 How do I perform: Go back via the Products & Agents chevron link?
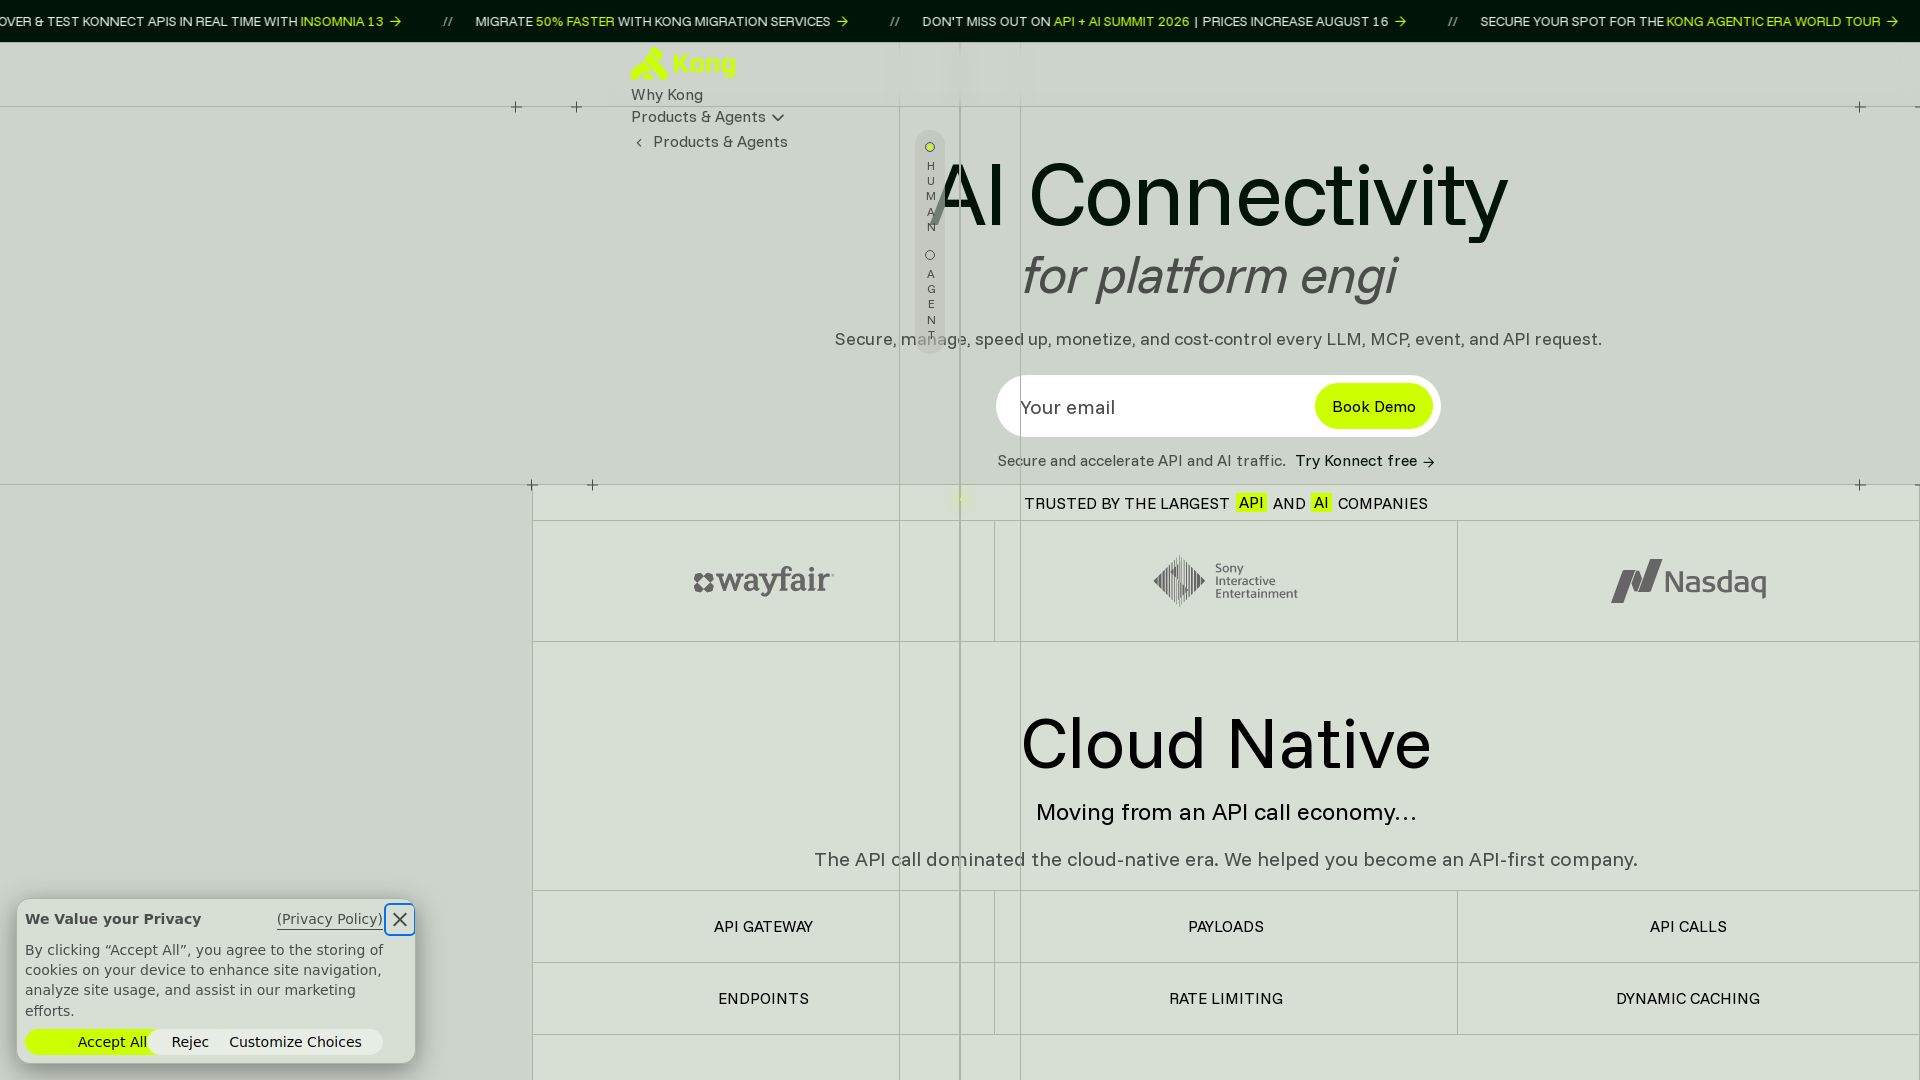(x=711, y=142)
